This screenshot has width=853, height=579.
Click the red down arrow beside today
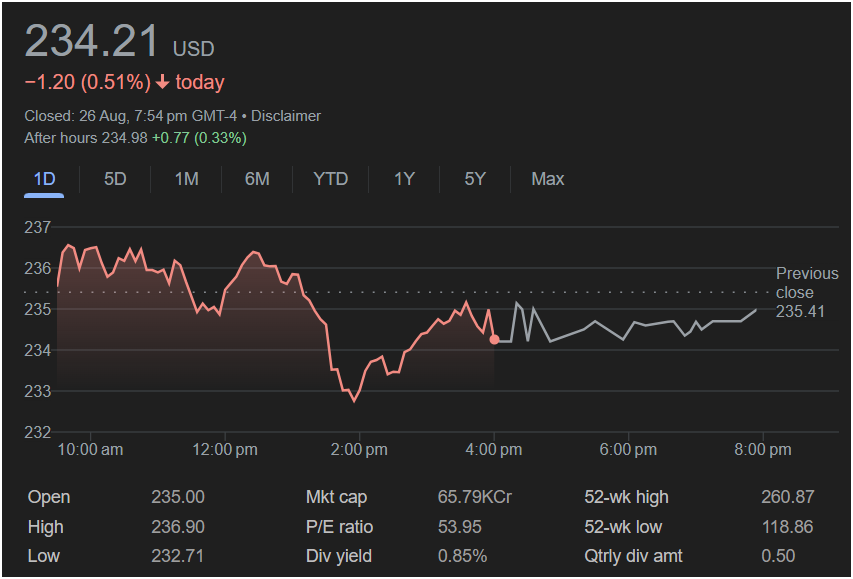[163, 83]
